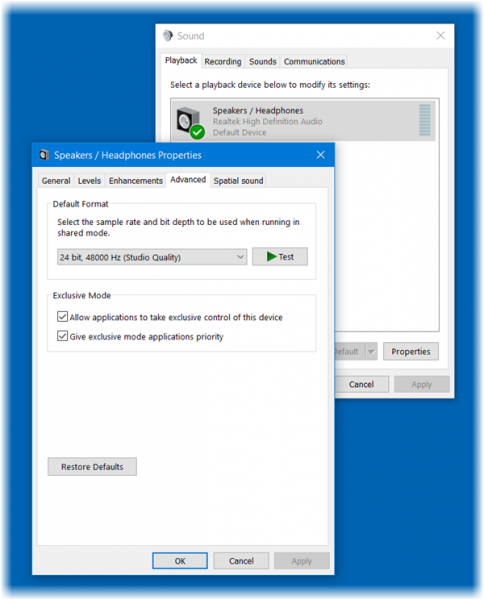Switch to the Enhancements tab
484x600 pixels.
(135, 181)
